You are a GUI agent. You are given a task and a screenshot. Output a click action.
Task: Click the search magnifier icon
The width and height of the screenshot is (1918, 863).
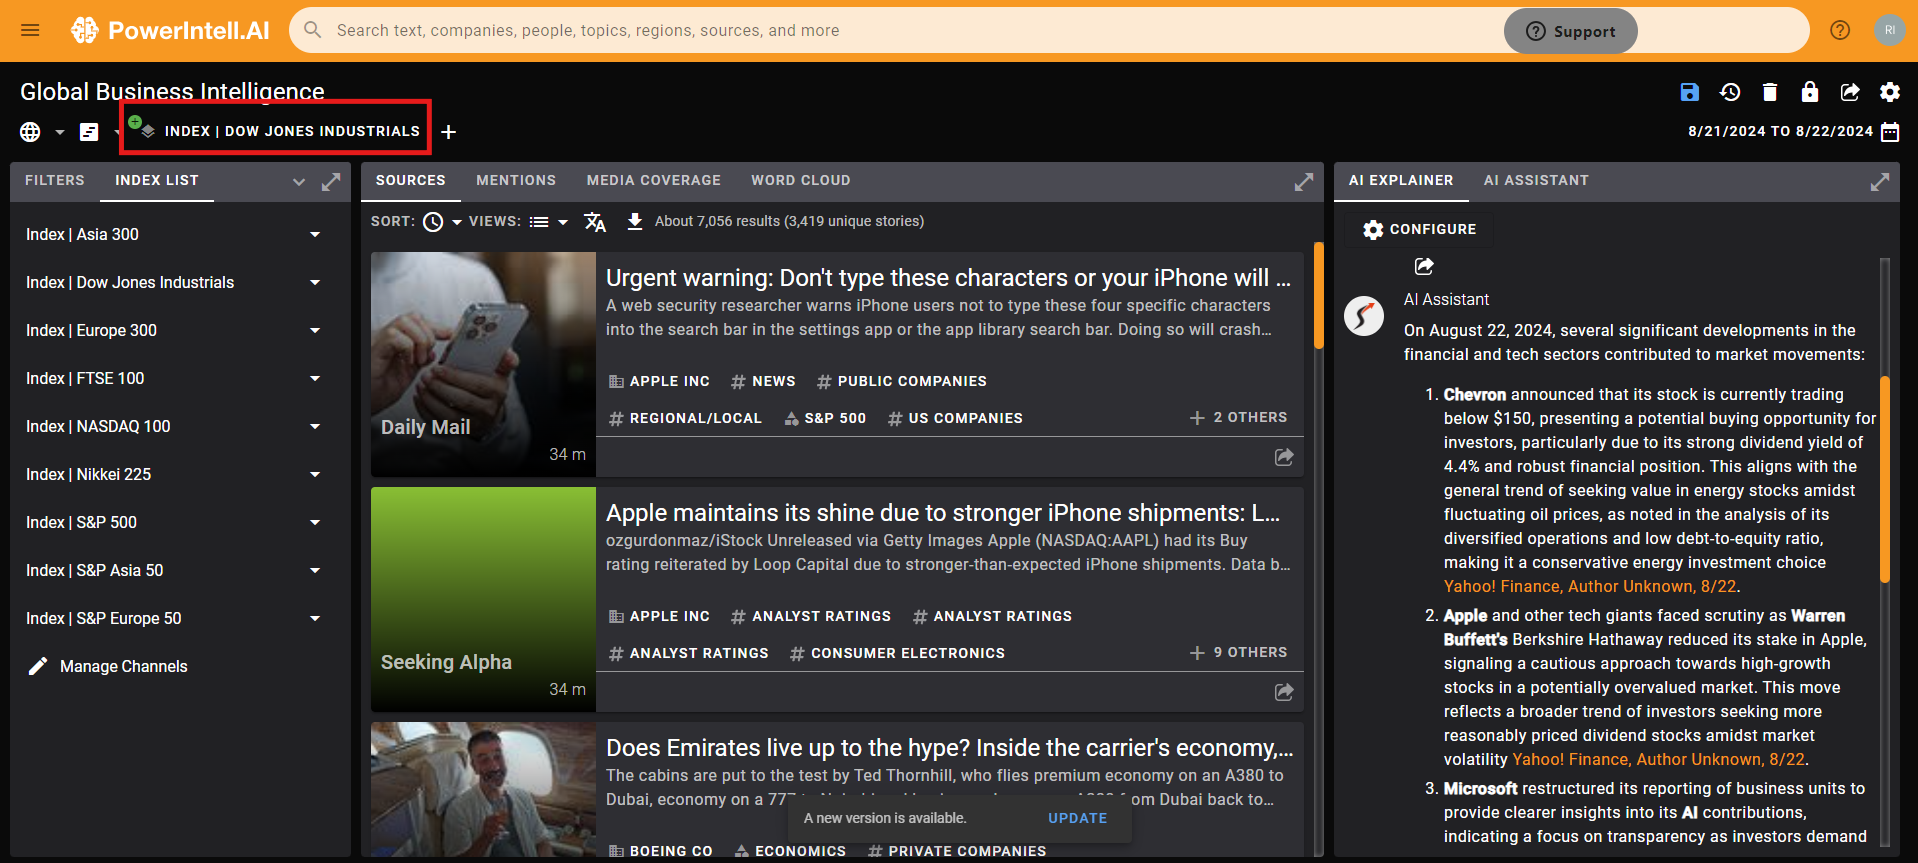tap(313, 30)
